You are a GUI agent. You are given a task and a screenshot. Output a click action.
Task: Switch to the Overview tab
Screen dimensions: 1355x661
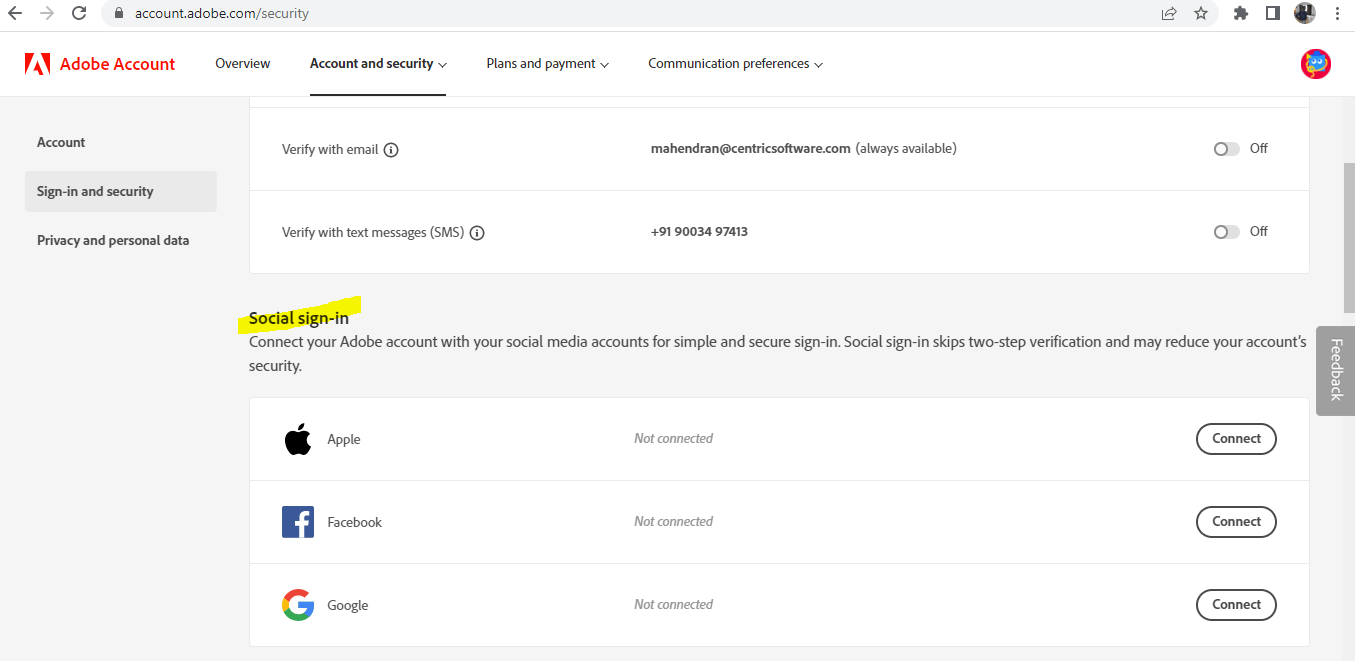(242, 63)
